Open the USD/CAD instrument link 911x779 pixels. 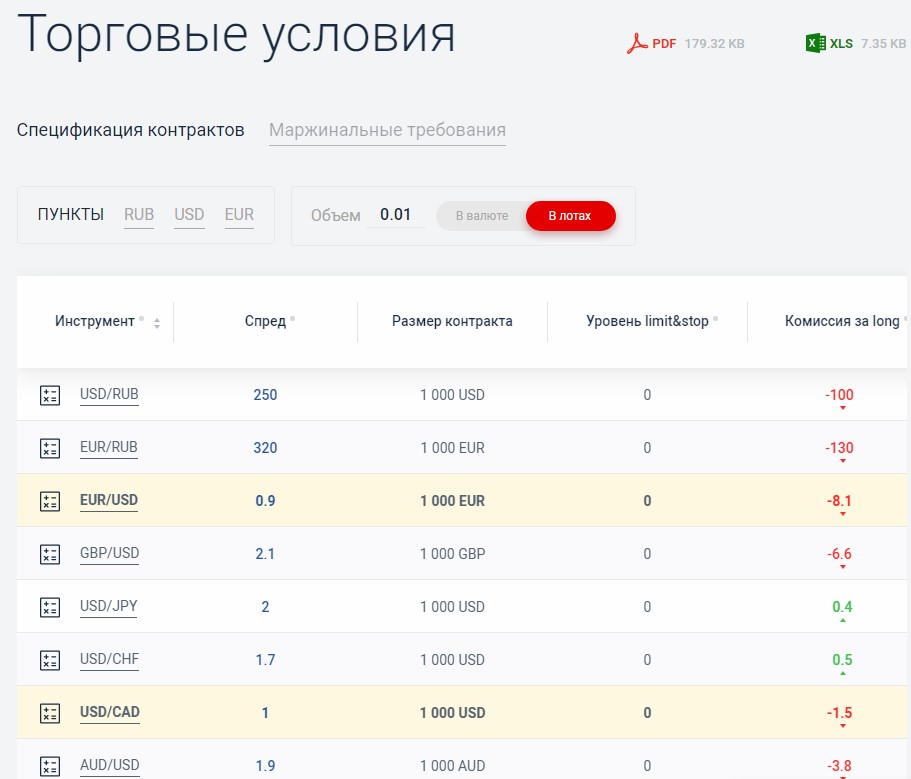tap(109, 713)
